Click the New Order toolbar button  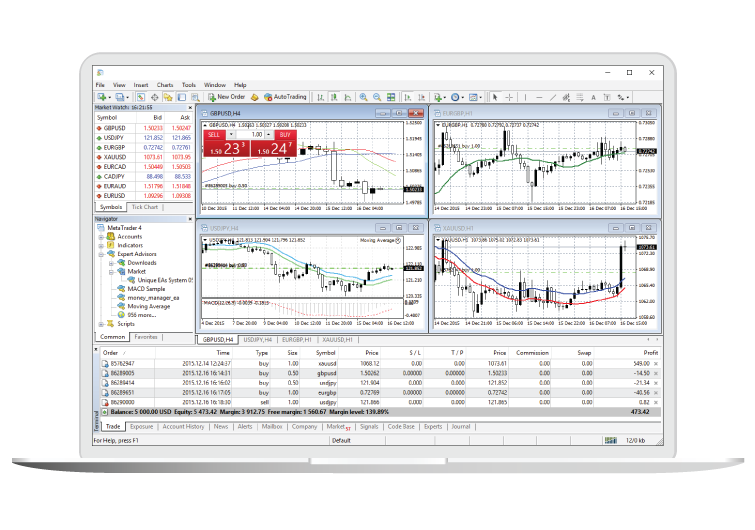click(x=224, y=97)
